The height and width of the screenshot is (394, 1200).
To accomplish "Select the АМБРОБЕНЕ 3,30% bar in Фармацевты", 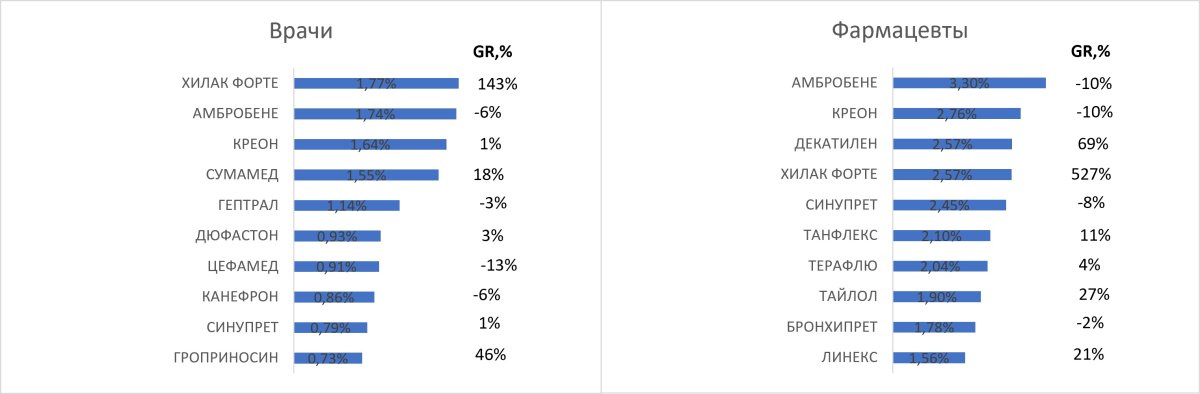I will 969,84.
